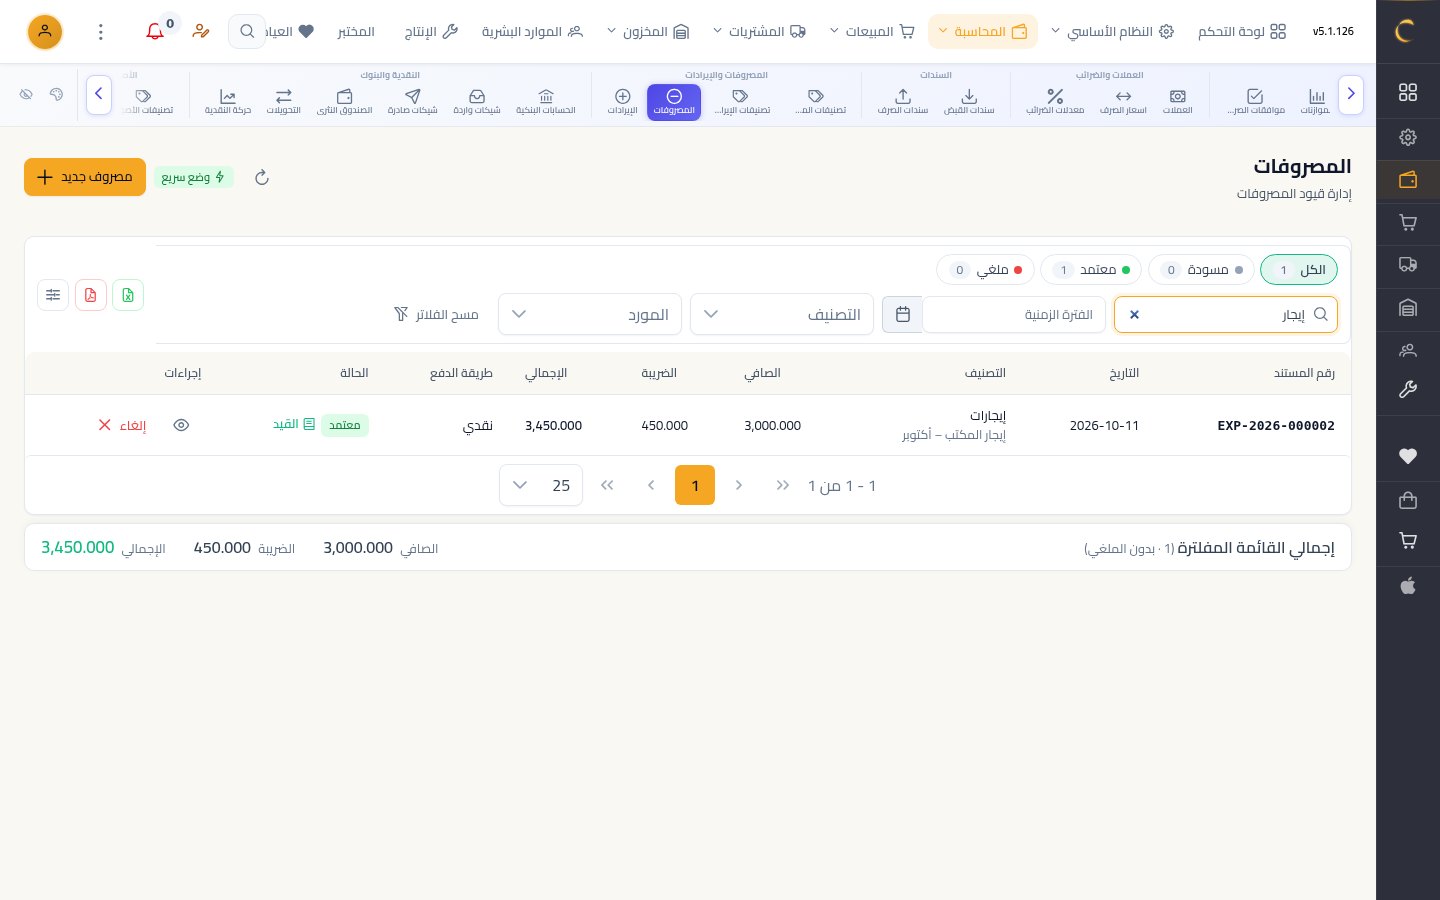Image resolution: width=1440 pixels, height=900 pixels.
Task: Toggle toolbar visibility eye-slash icon
Action: pyautogui.click(x=27, y=94)
